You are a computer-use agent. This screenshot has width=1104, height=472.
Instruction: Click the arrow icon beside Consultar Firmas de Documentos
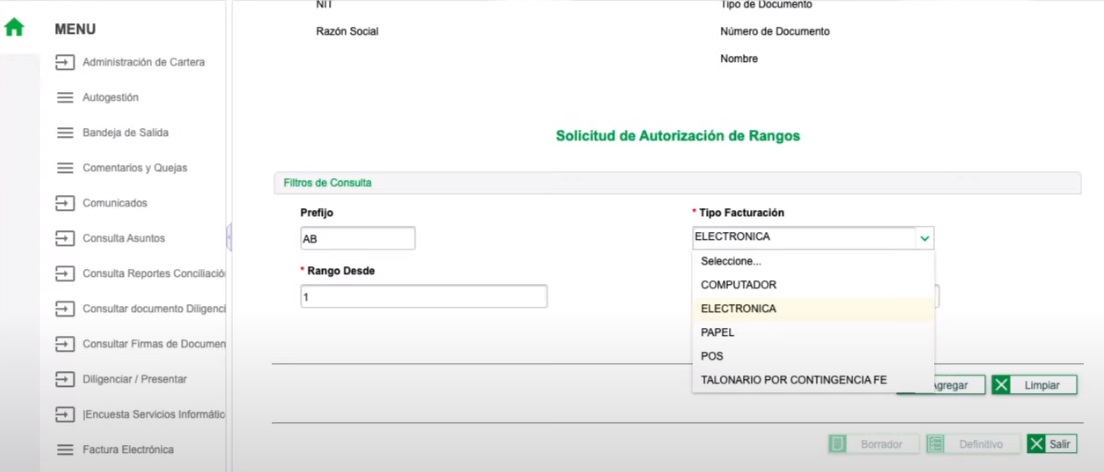click(x=65, y=344)
